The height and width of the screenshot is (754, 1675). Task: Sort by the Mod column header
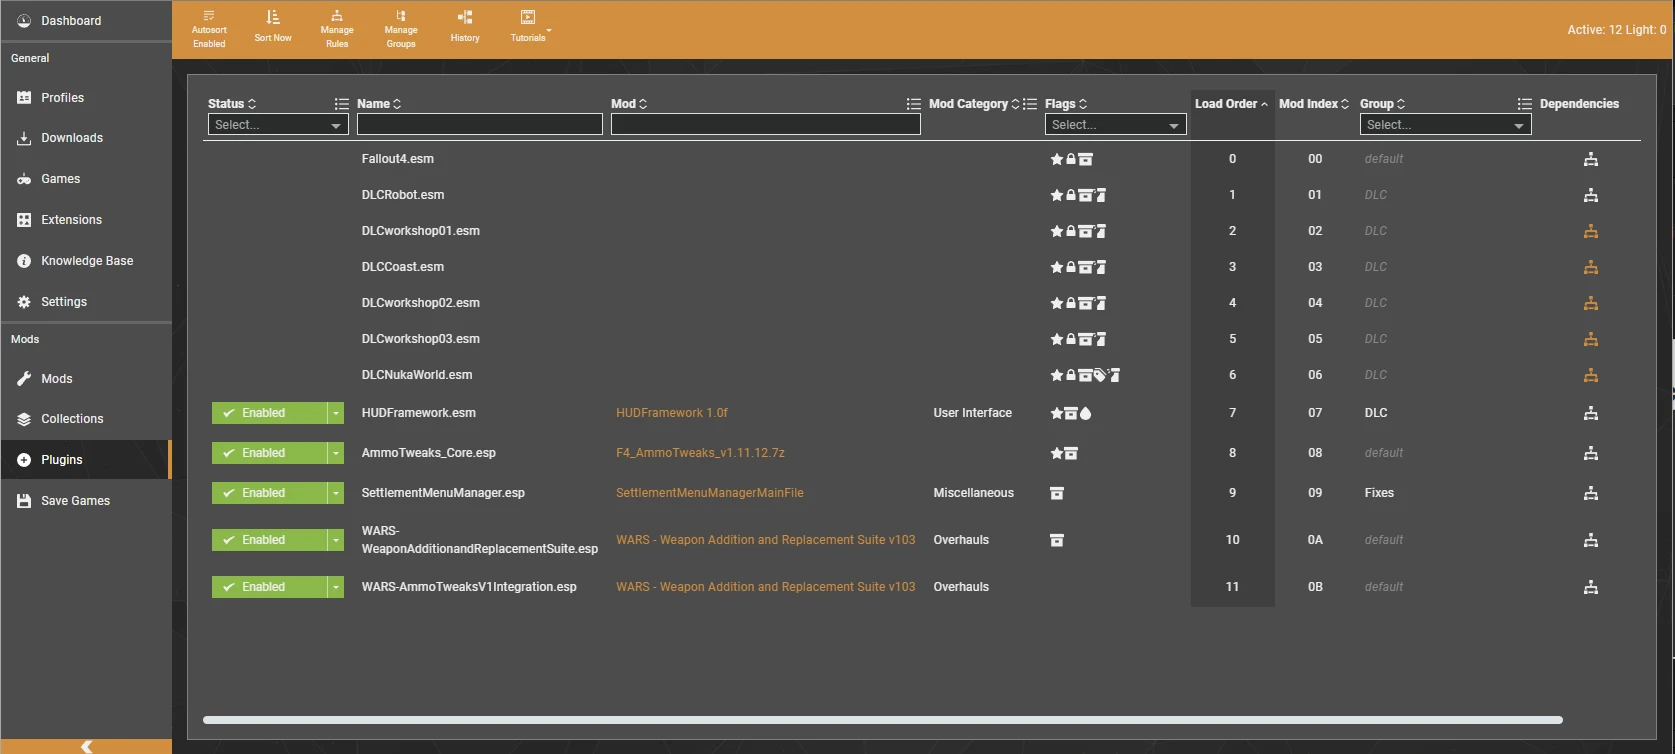pos(629,104)
